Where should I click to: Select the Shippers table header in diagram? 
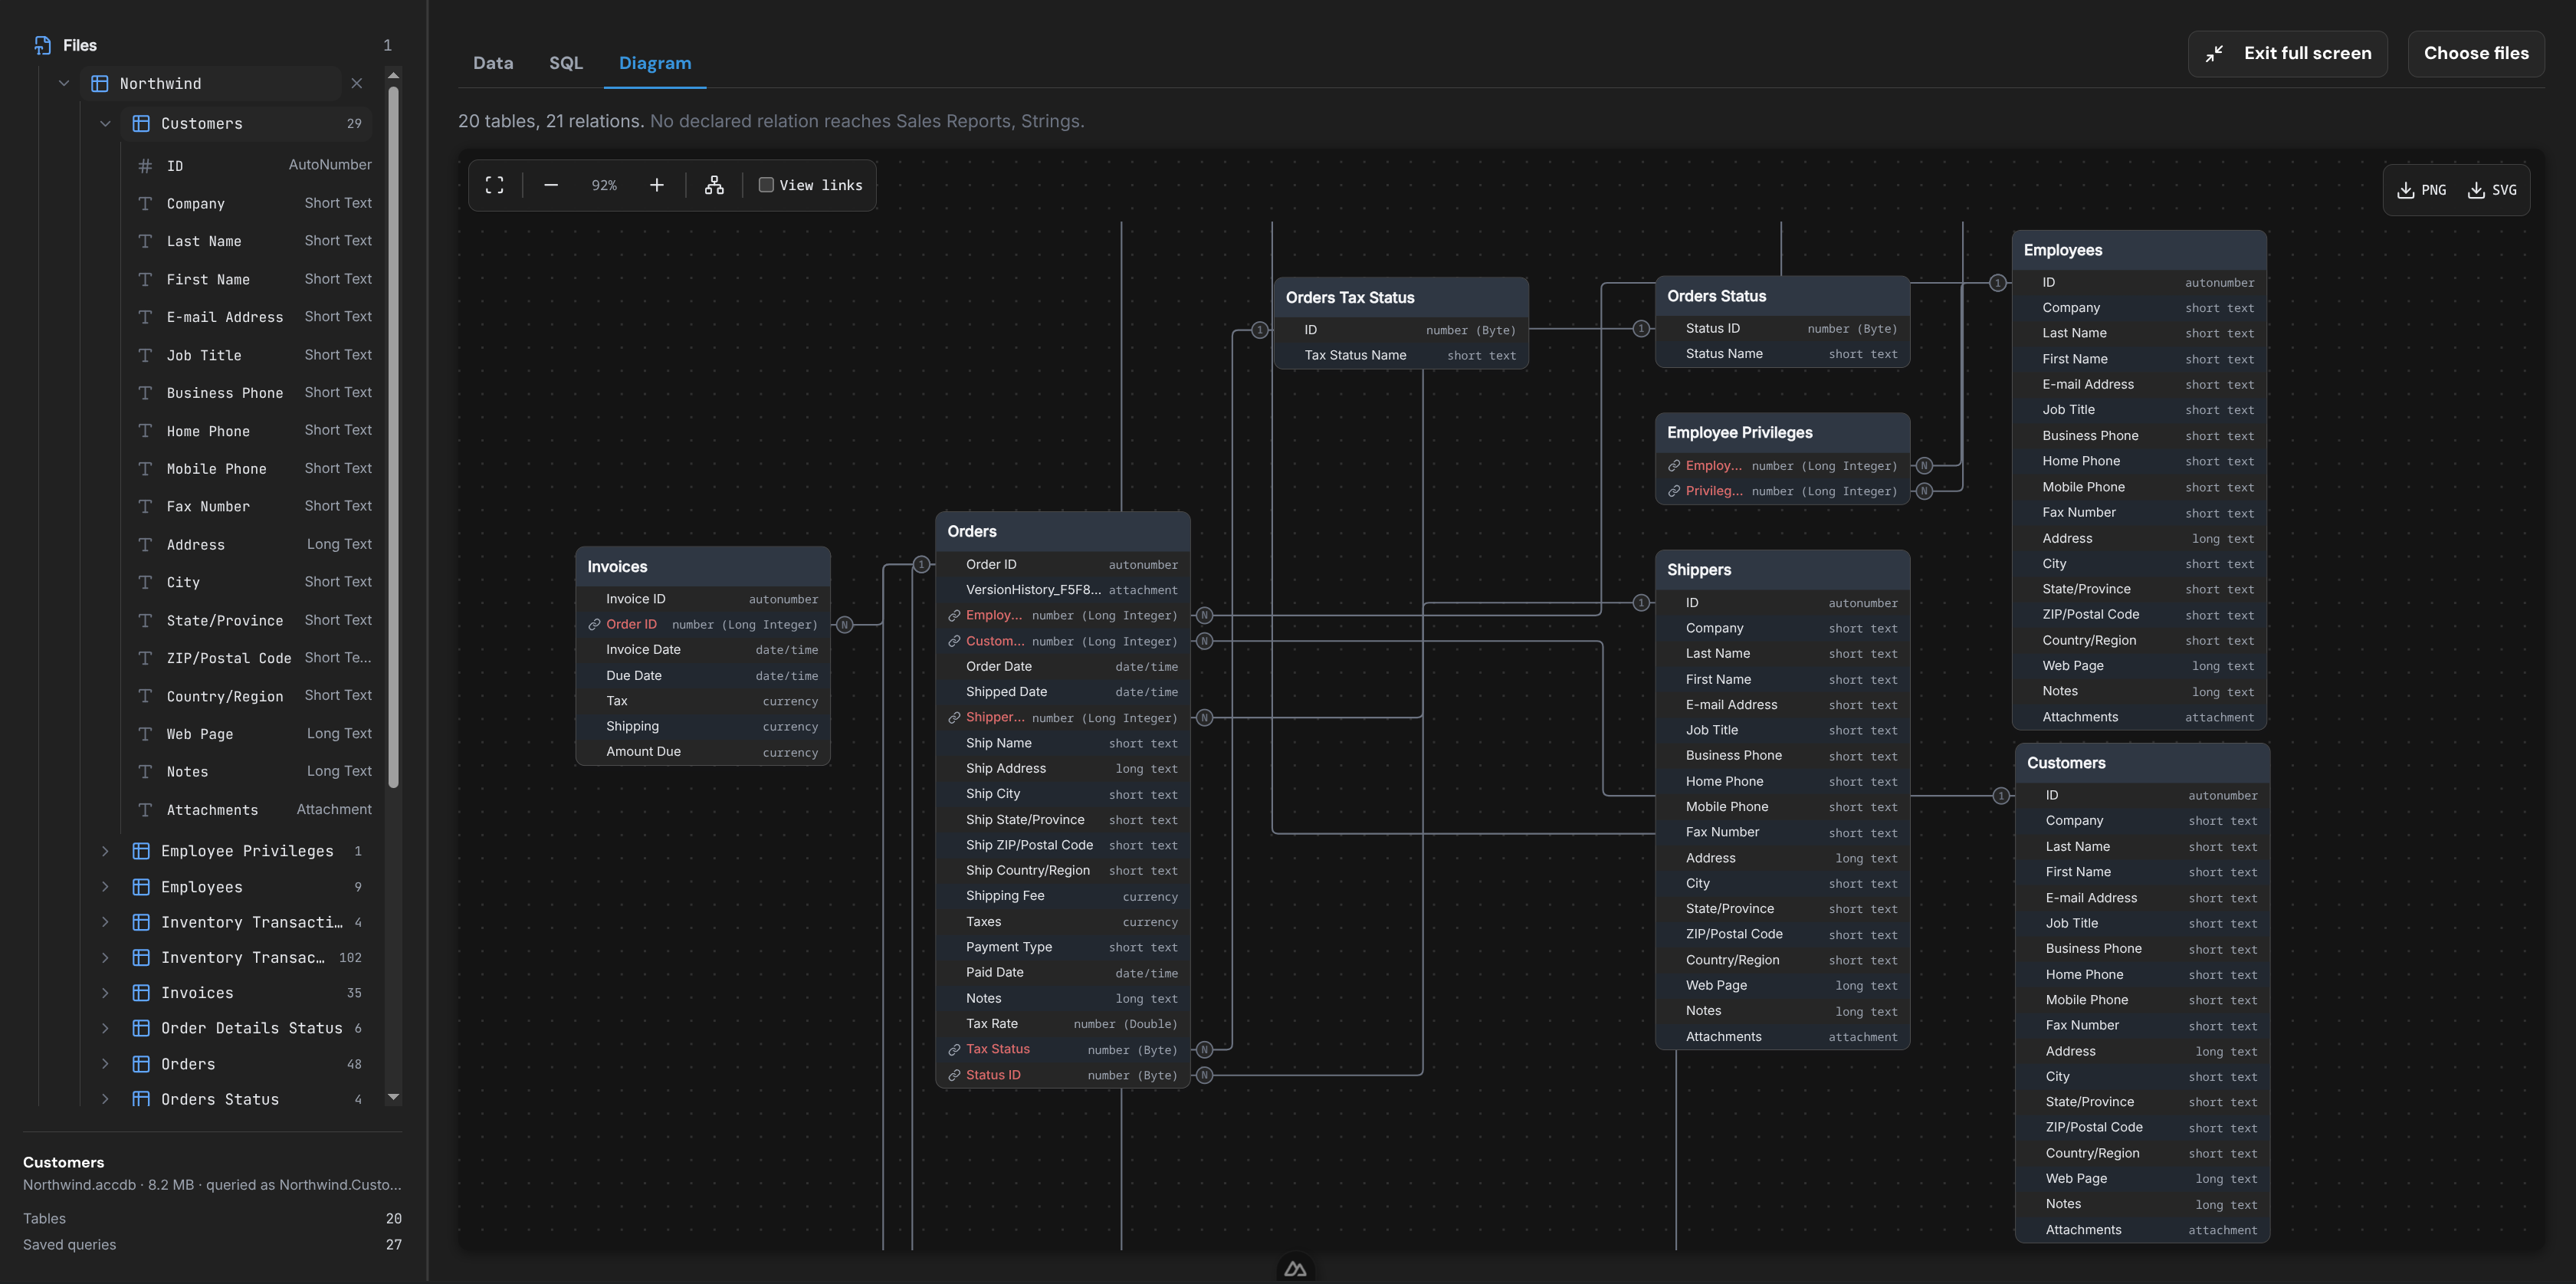click(x=1782, y=570)
